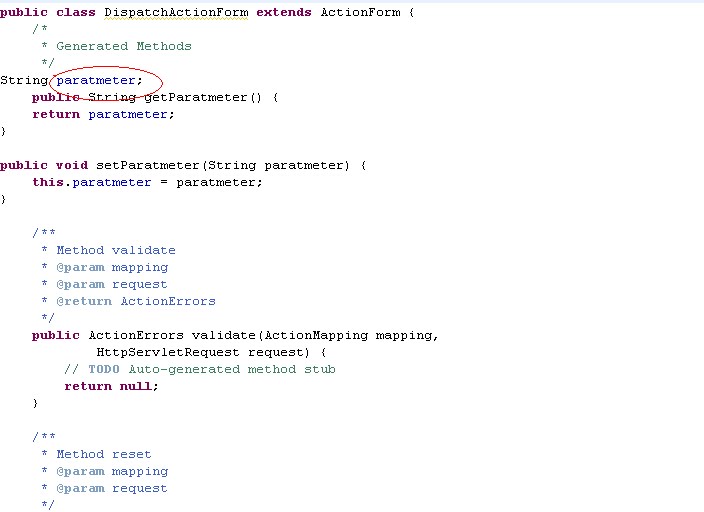Click the 'Generated Methods' comment text

point(124,46)
